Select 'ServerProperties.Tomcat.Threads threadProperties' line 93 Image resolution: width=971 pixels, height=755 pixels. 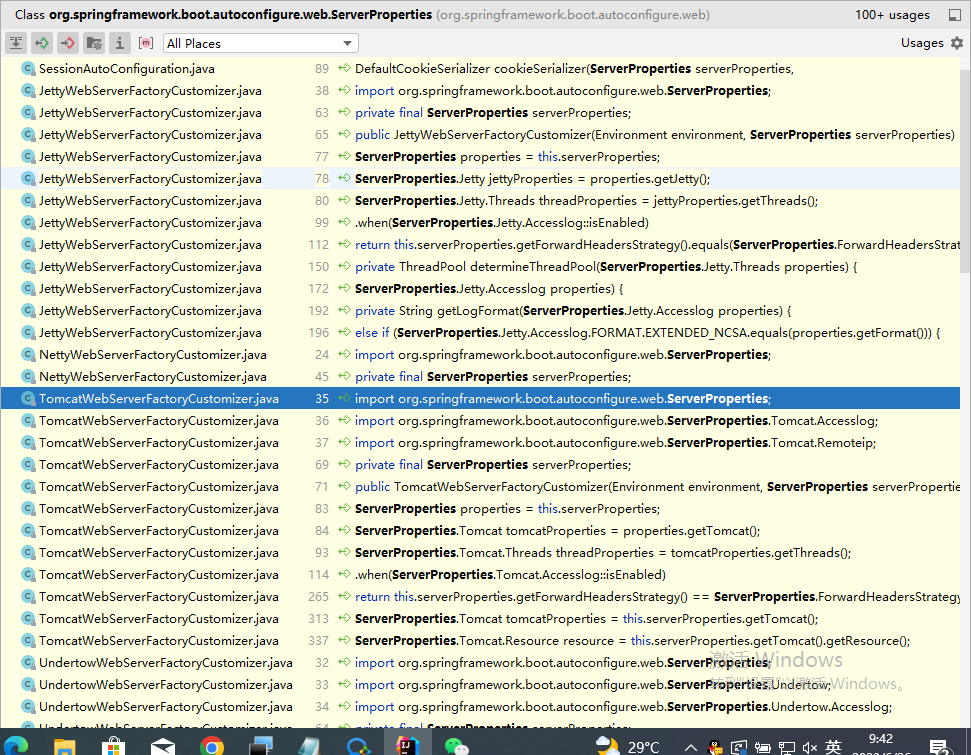[x=603, y=552]
